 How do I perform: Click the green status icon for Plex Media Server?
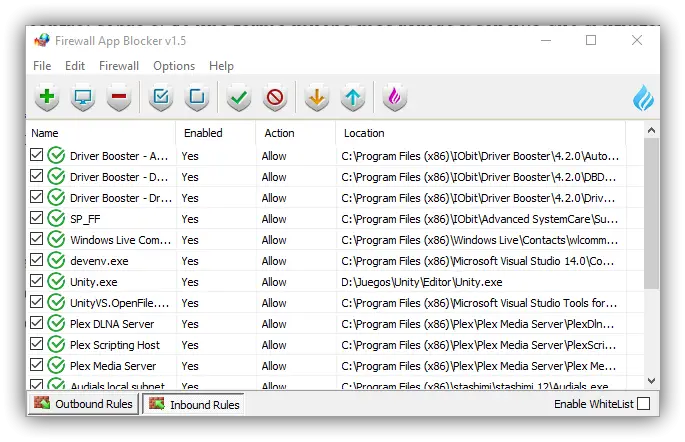pos(56,366)
